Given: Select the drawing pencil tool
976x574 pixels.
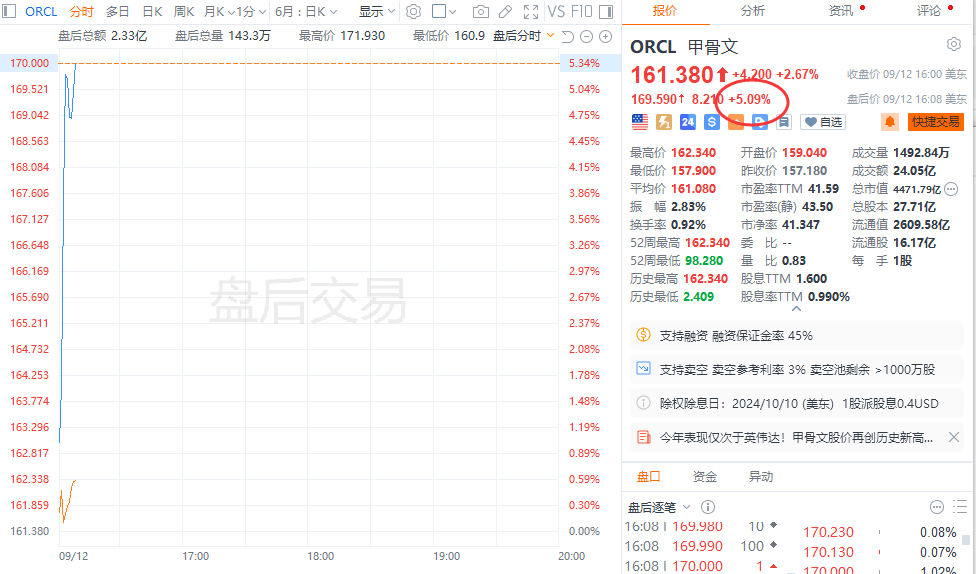Looking at the screenshot, I should click(x=505, y=11).
